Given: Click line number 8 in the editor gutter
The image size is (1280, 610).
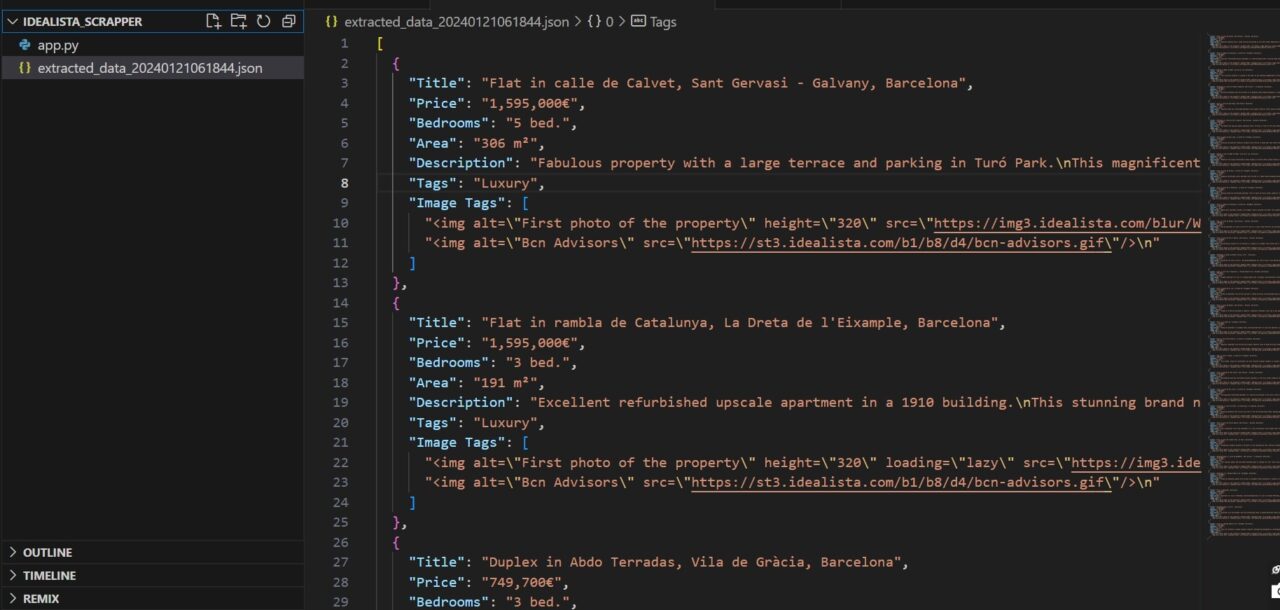Looking at the screenshot, I should 344,183.
